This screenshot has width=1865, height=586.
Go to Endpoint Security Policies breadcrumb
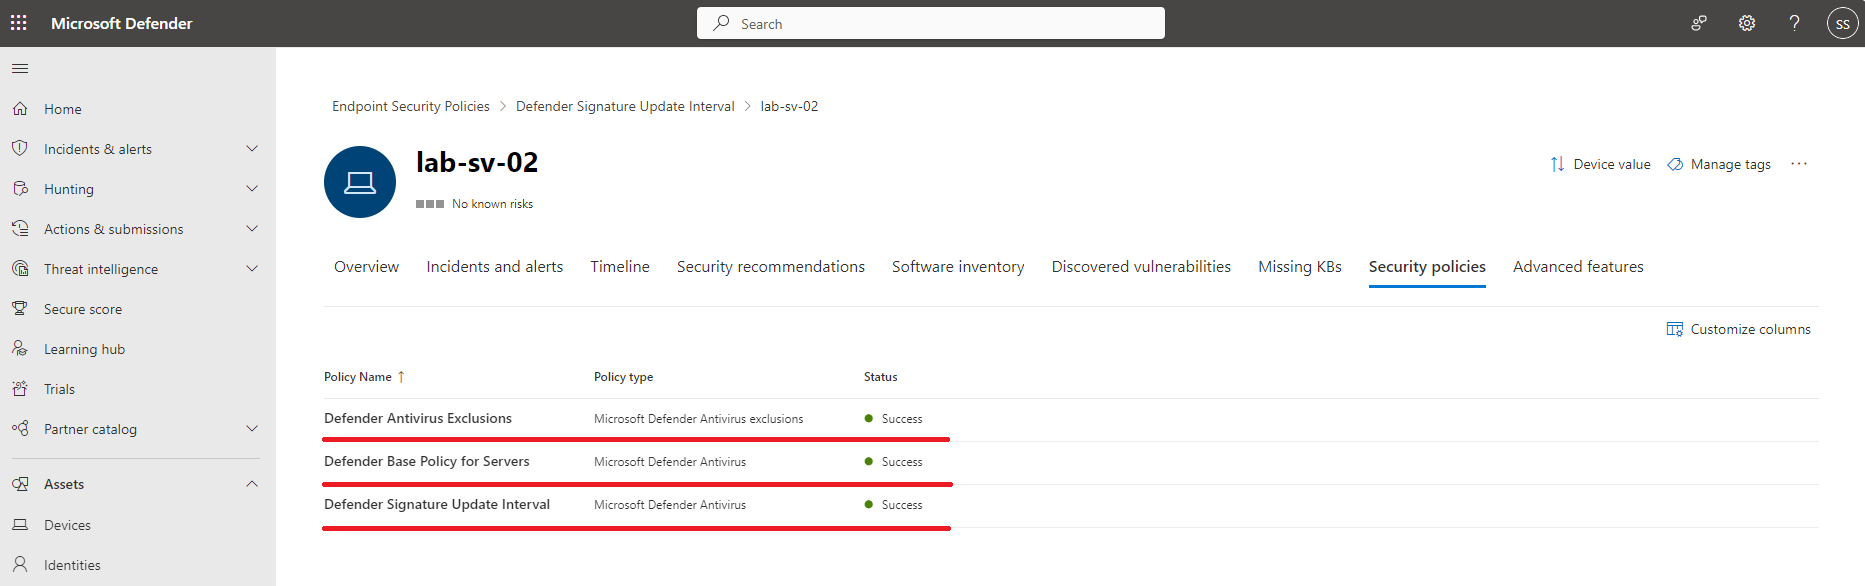pyautogui.click(x=411, y=106)
